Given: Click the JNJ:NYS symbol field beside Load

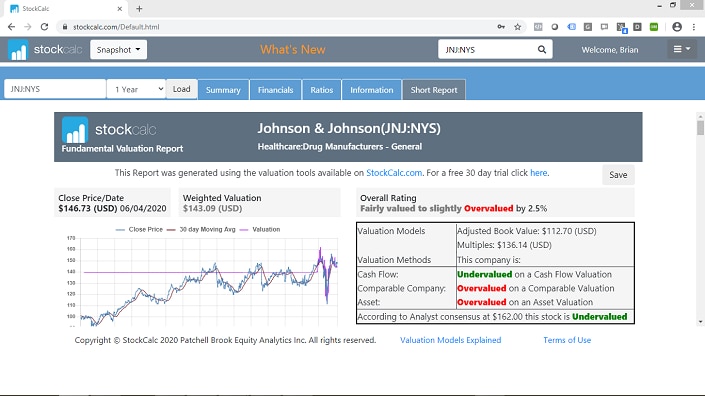Looking at the screenshot, I should pos(55,89).
